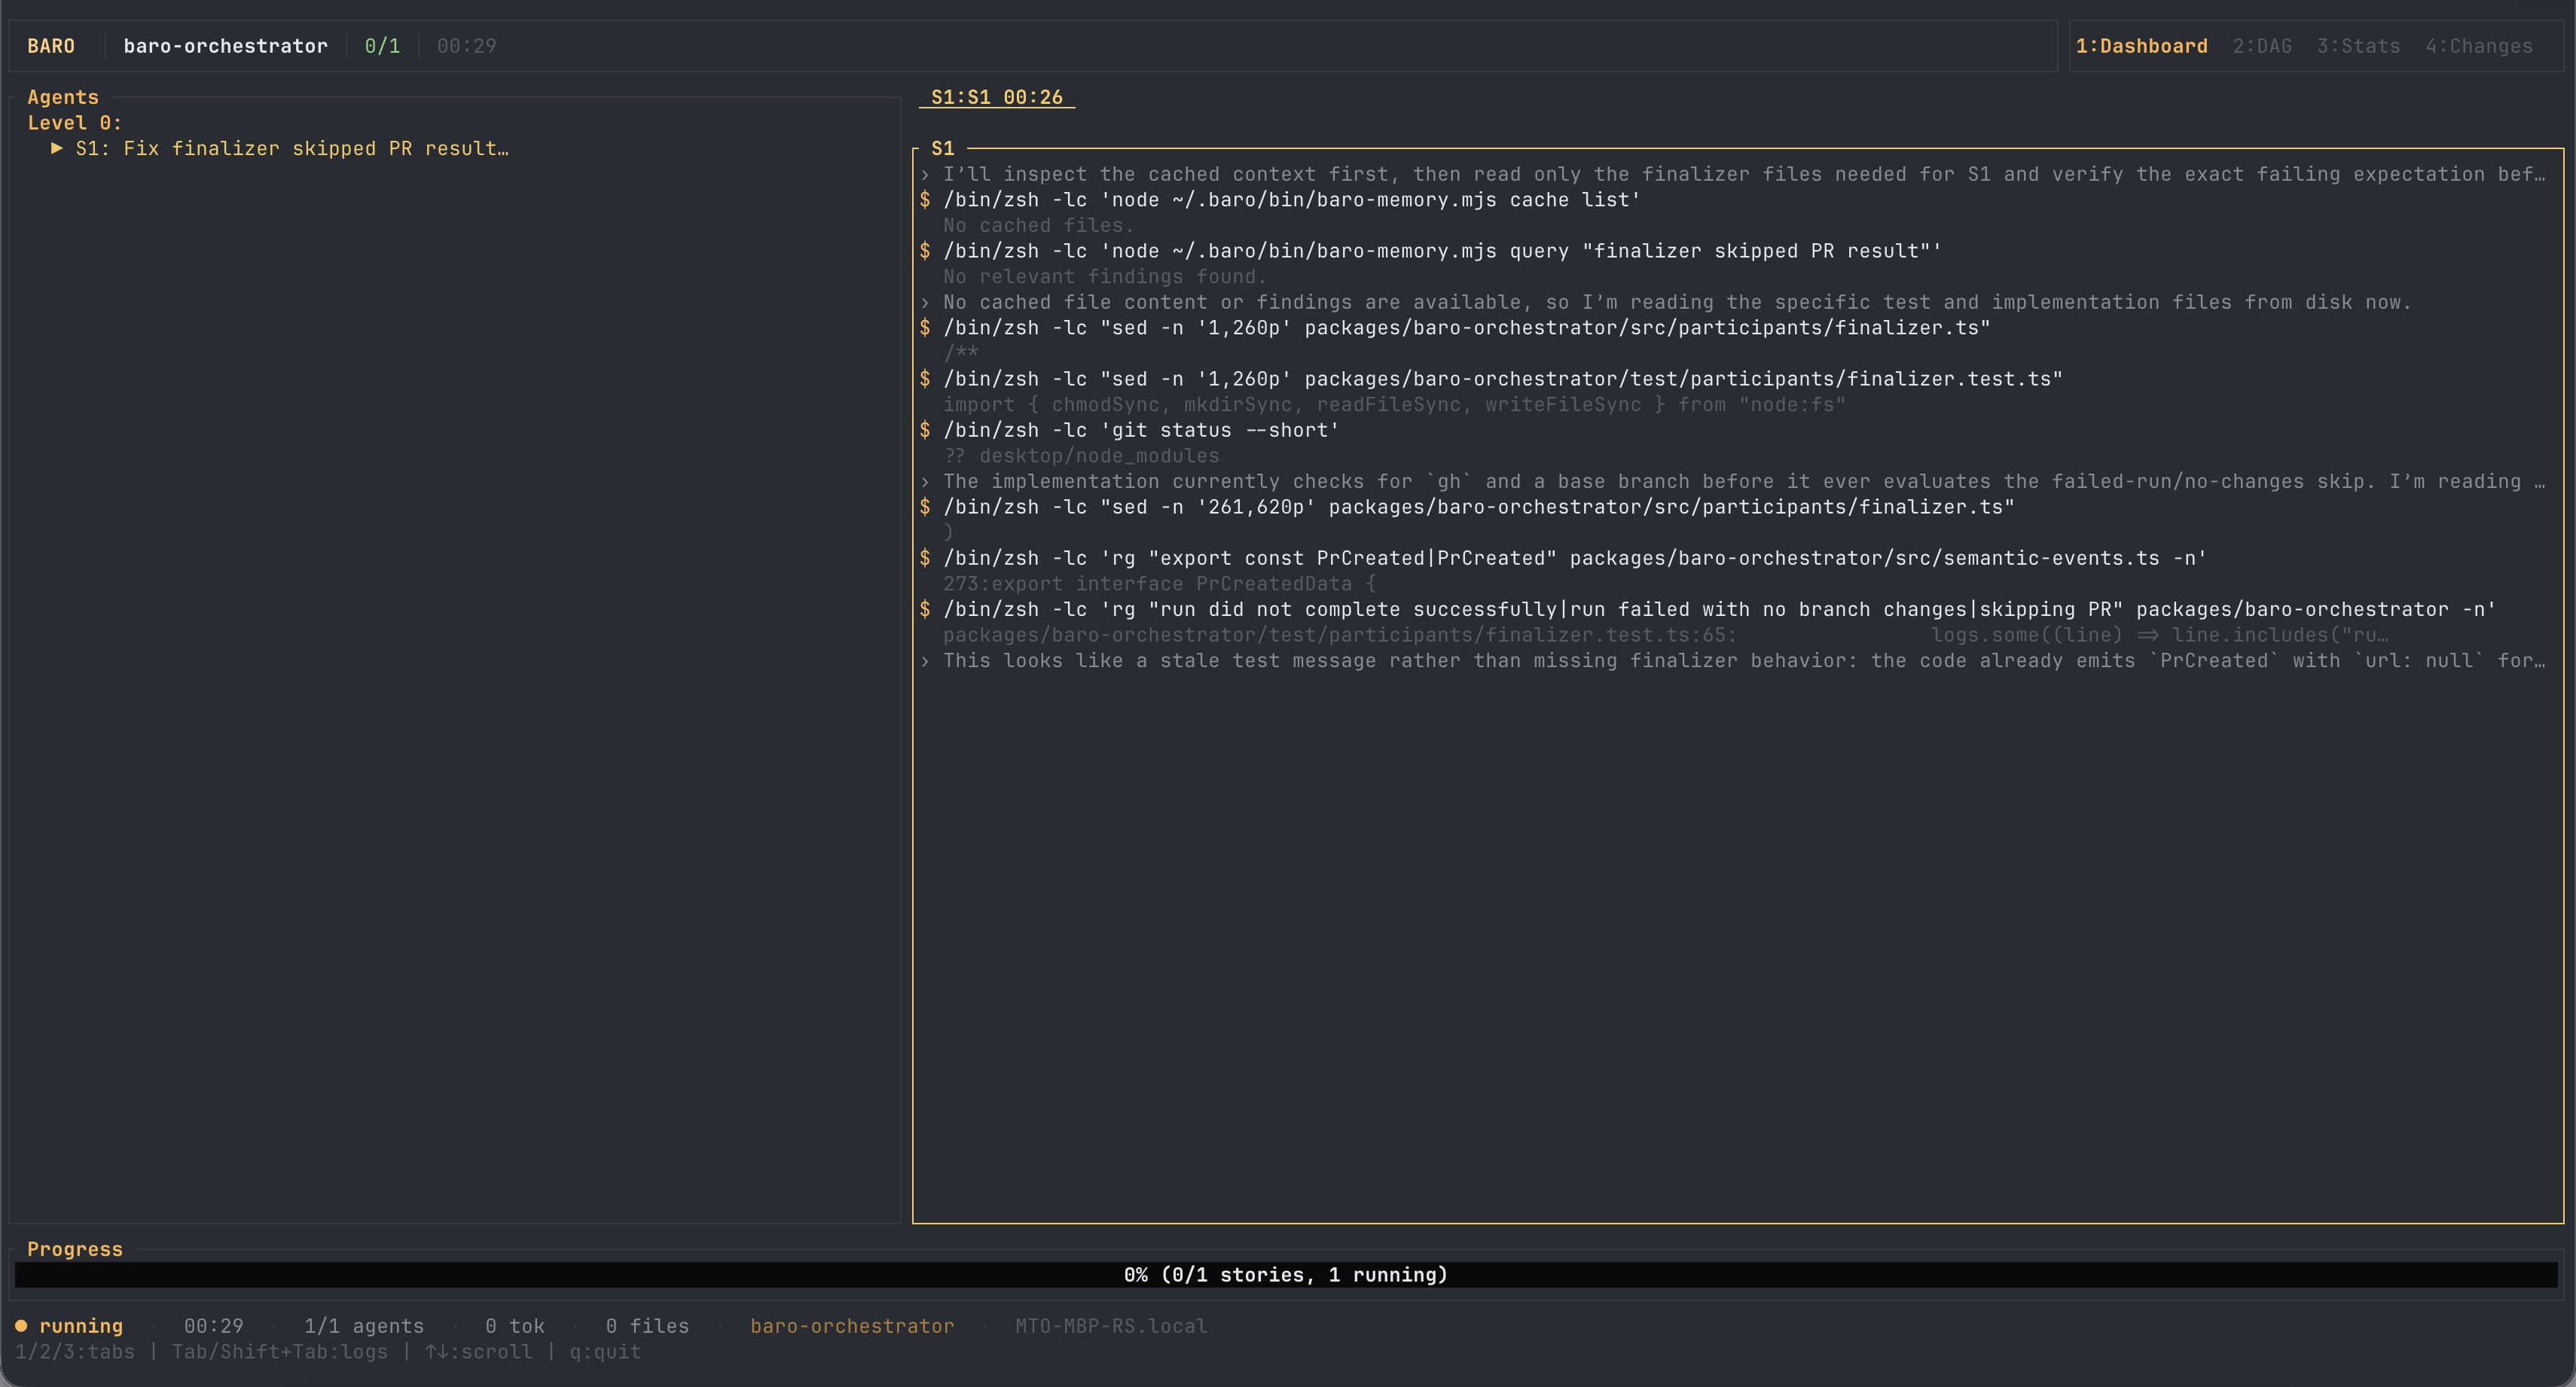Screen dimensions: 2576x1387
Task: Click the 0 tok status entry
Action: coord(515,1326)
